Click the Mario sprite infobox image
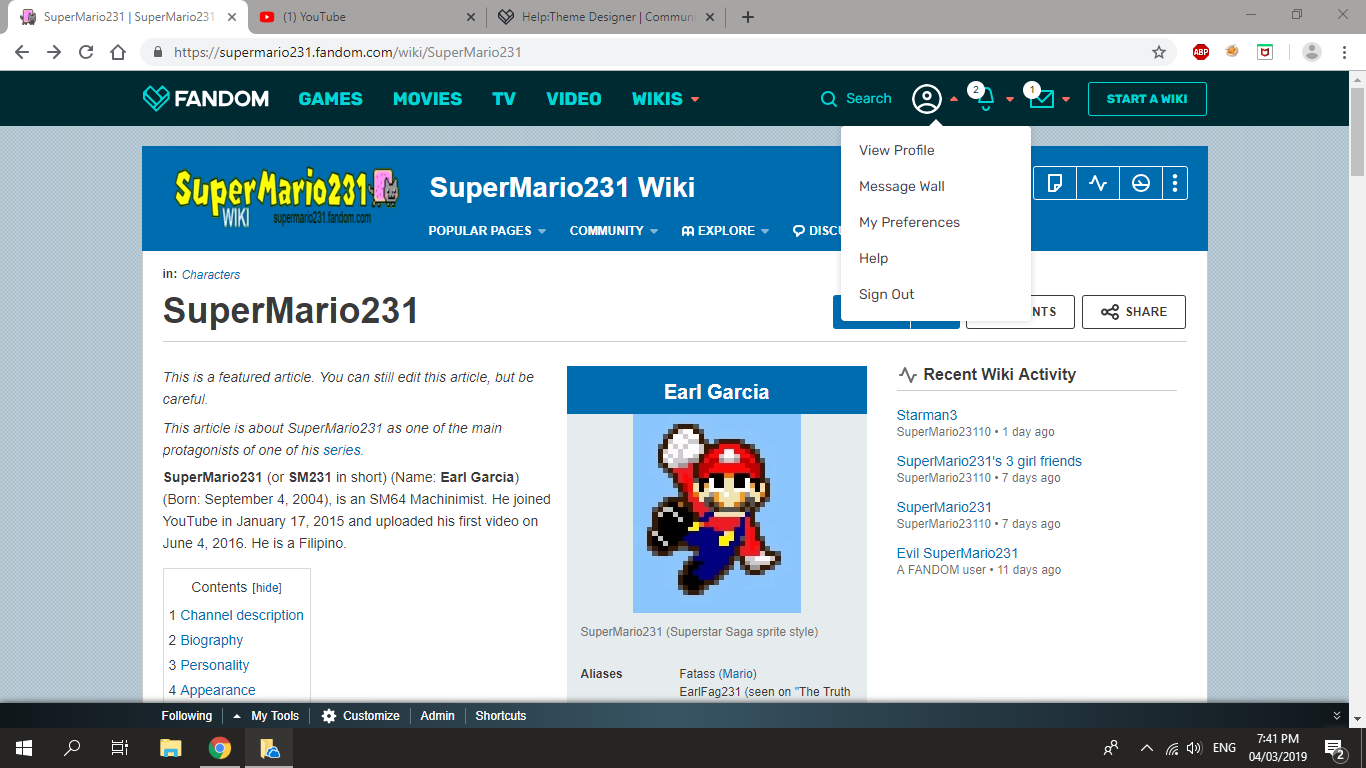This screenshot has width=1366, height=768. (x=717, y=513)
